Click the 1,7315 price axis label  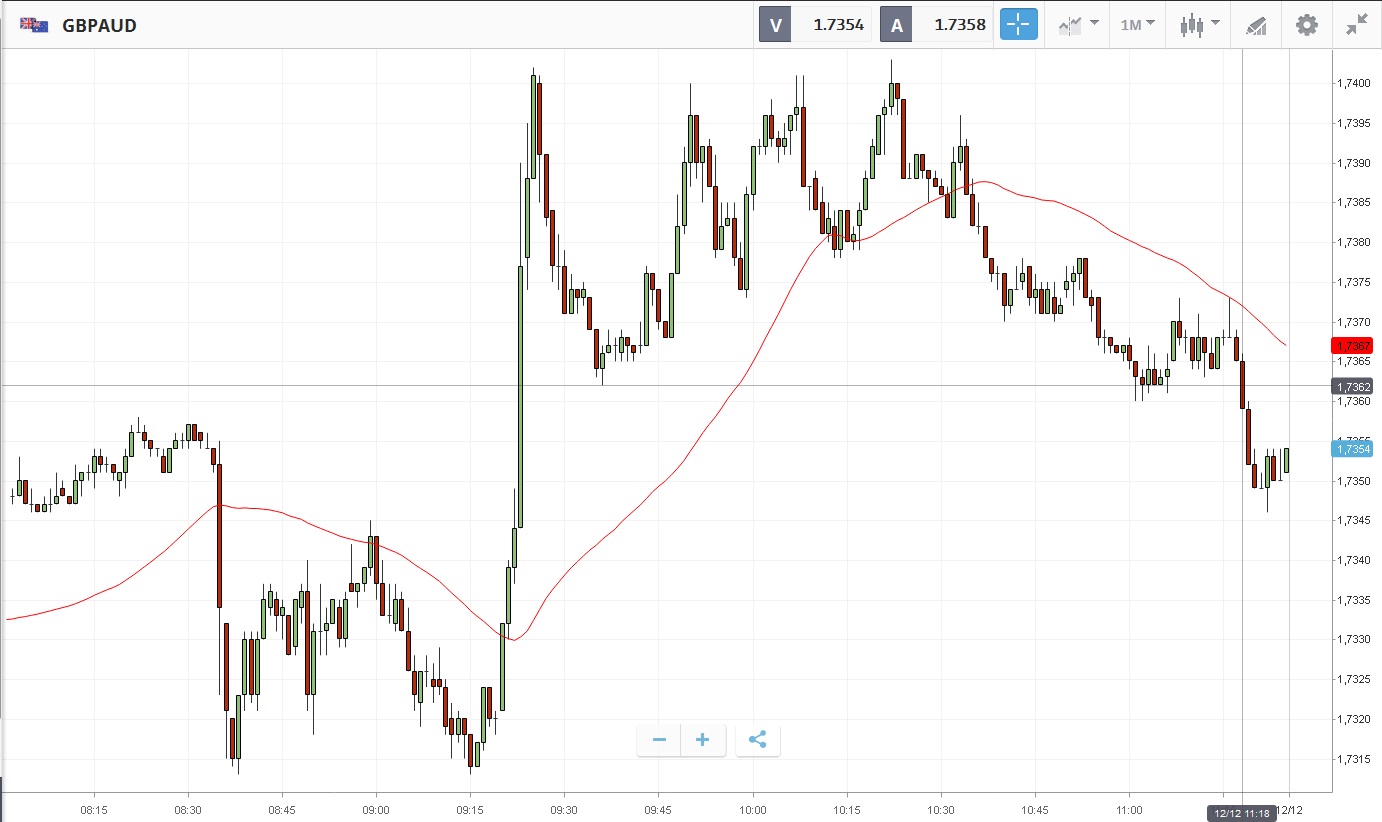1353,759
